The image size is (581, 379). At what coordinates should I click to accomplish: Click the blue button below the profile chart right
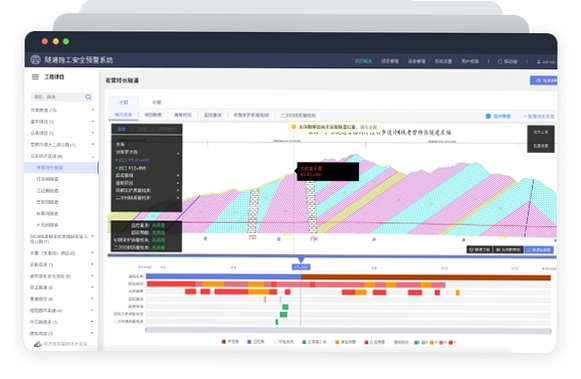[539, 250]
